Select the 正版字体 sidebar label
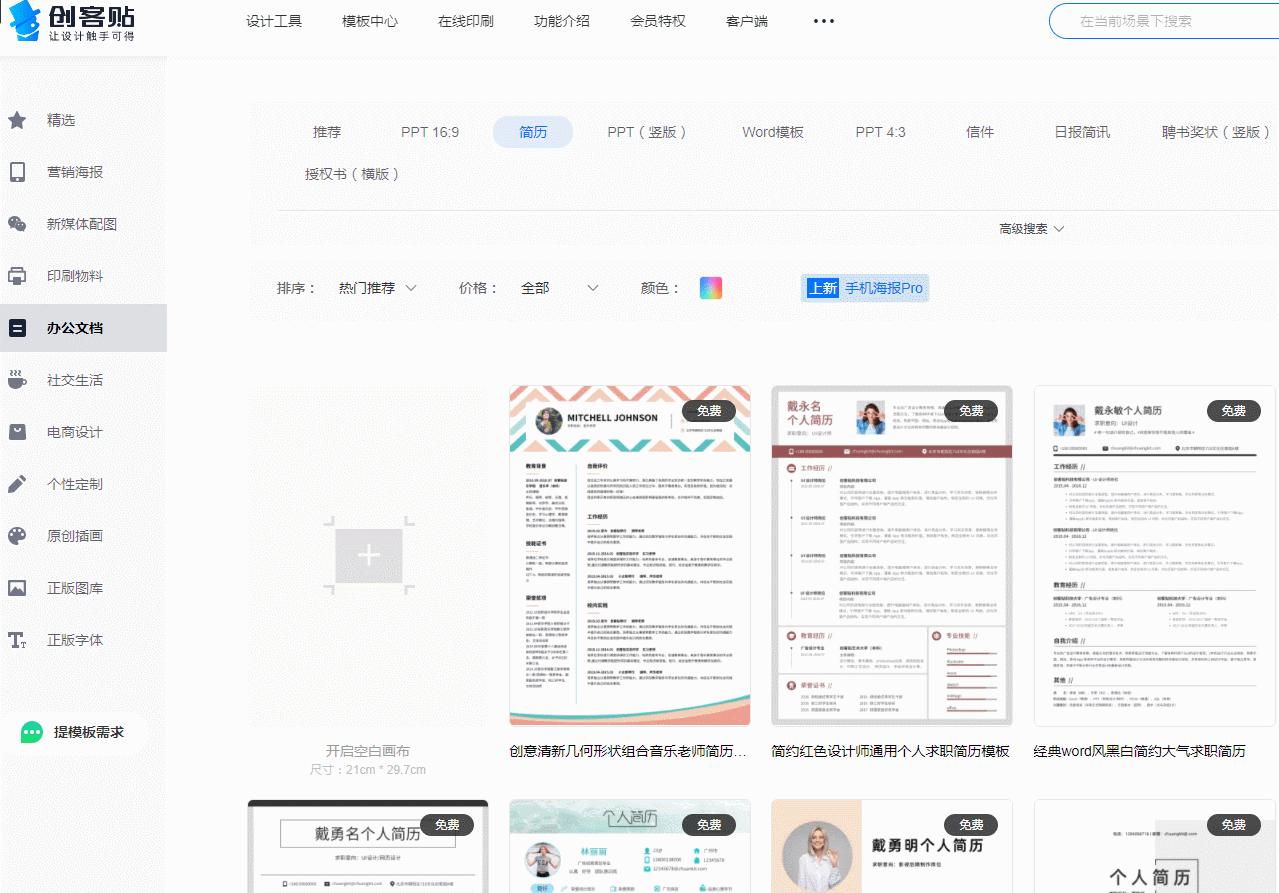Screen dimensions: 1279x893 tap(75, 640)
